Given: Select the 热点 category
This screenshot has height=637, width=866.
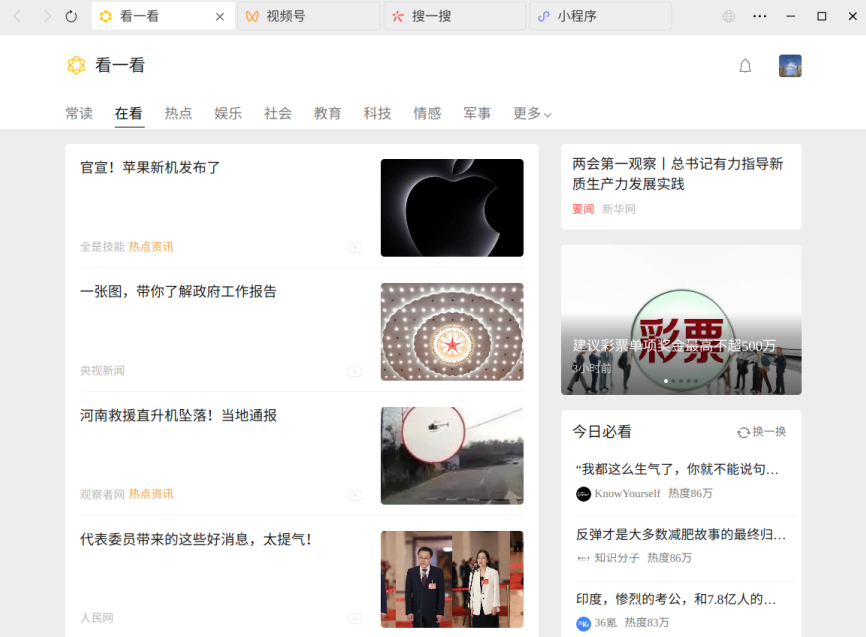Looking at the screenshot, I should click(178, 114).
